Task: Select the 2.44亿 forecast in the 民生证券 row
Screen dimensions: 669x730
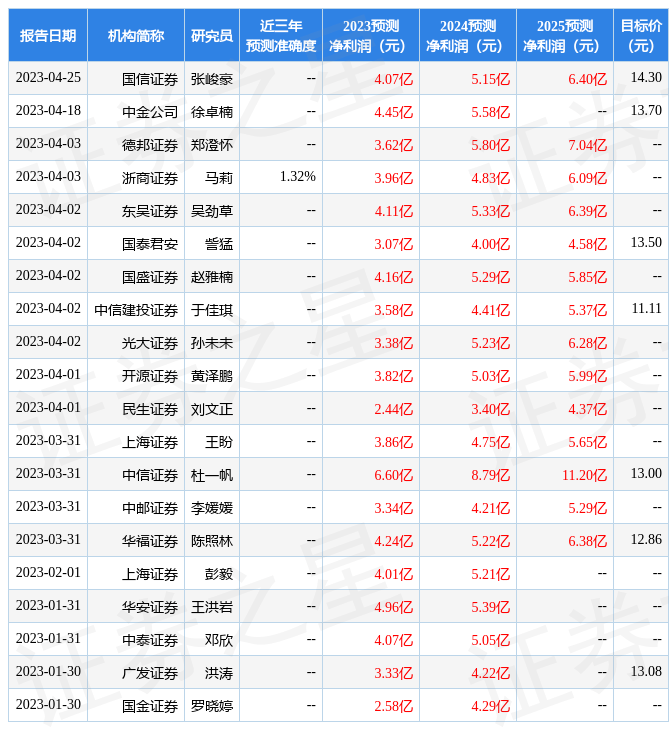Action: point(393,408)
